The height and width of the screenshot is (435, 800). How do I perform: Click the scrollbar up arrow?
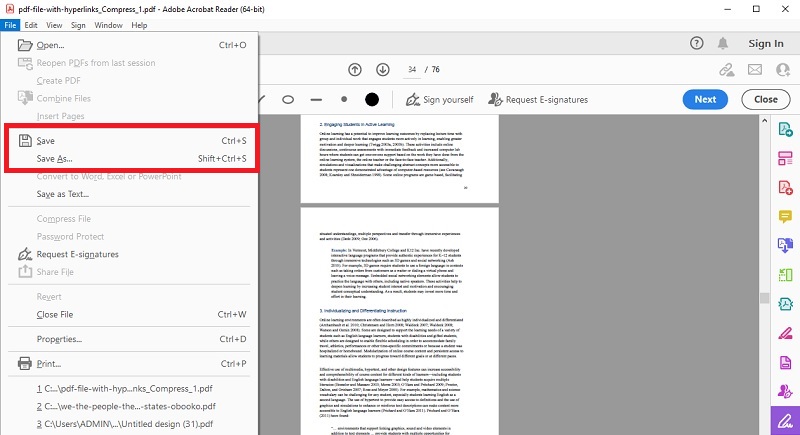click(x=764, y=121)
